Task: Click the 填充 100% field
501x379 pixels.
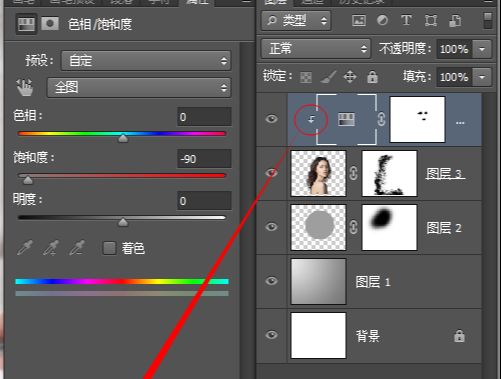Action: click(454, 77)
